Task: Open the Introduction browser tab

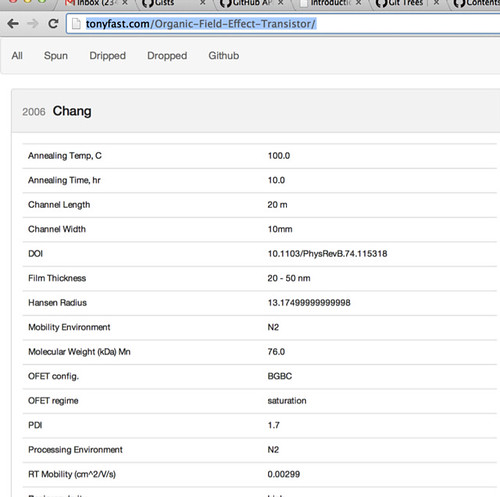Action: pos(330,3)
